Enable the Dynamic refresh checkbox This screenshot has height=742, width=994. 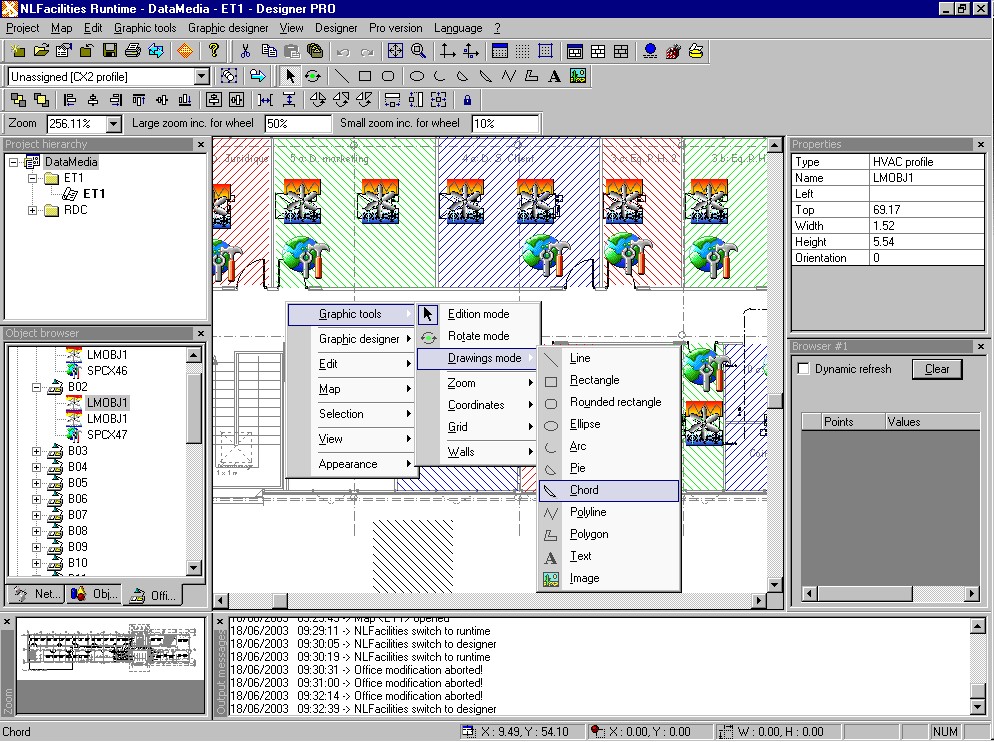click(x=803, y=369)
